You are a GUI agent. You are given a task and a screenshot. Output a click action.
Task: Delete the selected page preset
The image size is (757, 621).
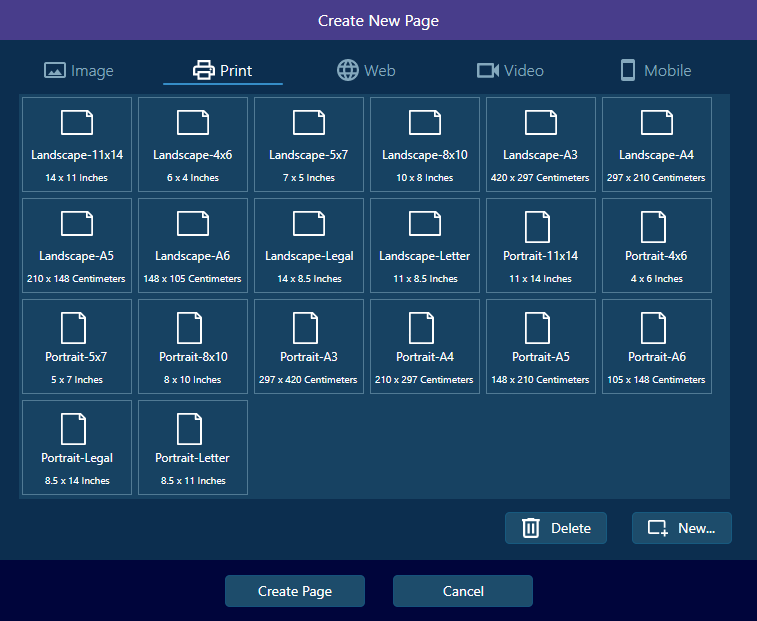point(556,528)
